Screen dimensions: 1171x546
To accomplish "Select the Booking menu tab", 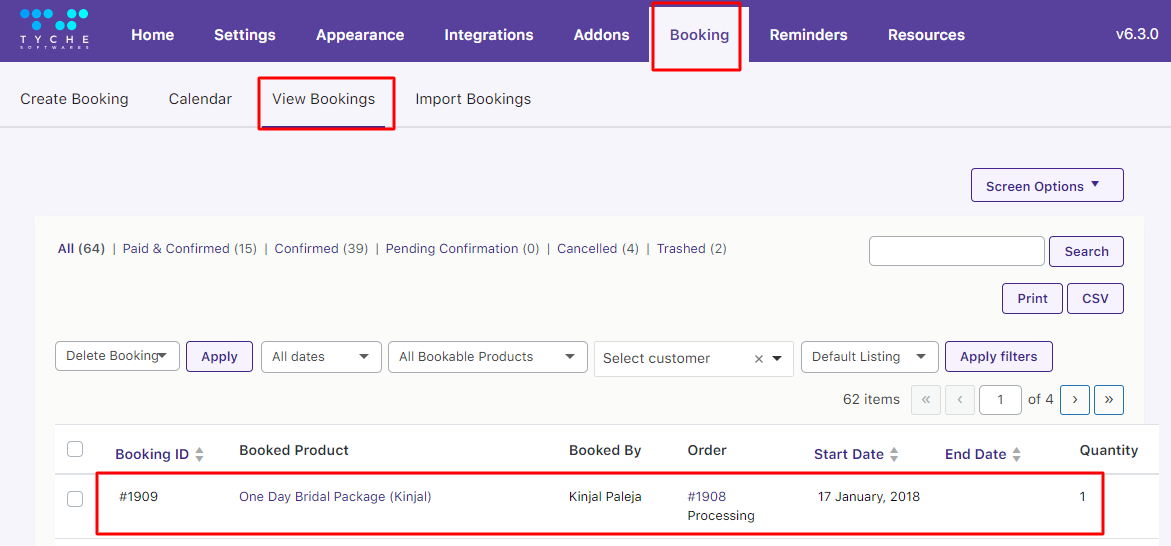I will [699, 35].
